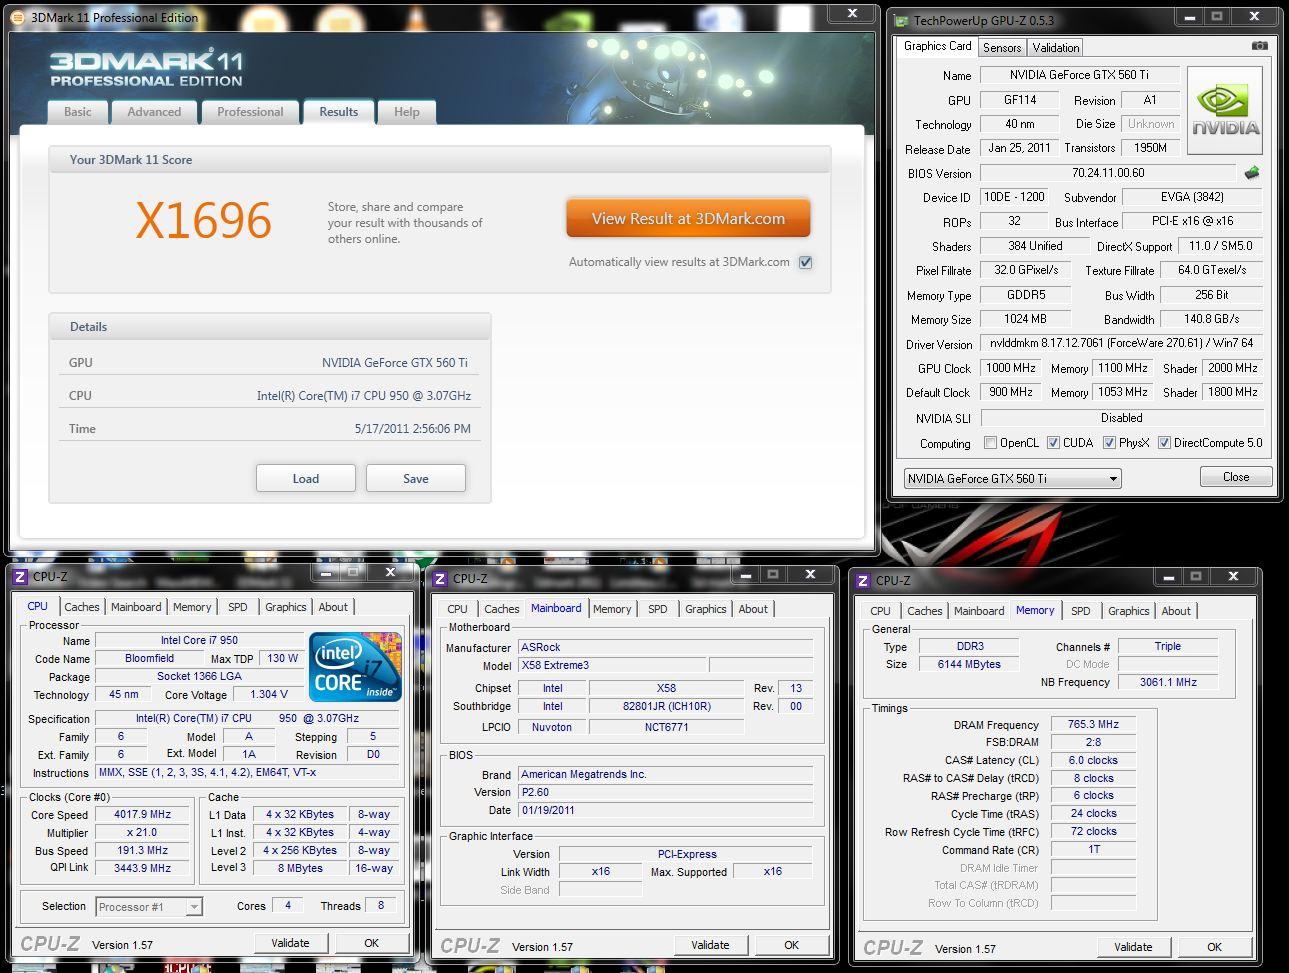This screenshot has height=973, width=1289.
Task: Click Validate in CPU-Z Memory window
Action: (1133, 947)
